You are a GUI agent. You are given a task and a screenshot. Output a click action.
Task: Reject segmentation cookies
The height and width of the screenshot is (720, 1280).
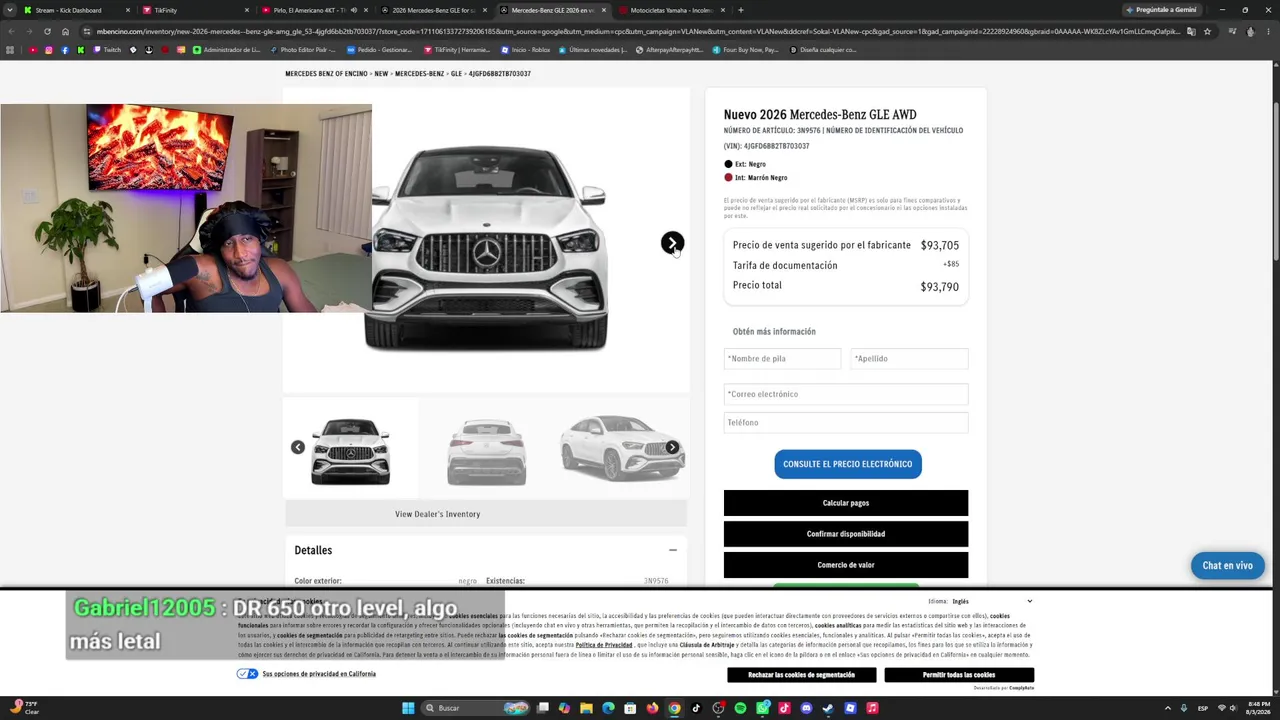pyautogui.click(x=801, y=675)
